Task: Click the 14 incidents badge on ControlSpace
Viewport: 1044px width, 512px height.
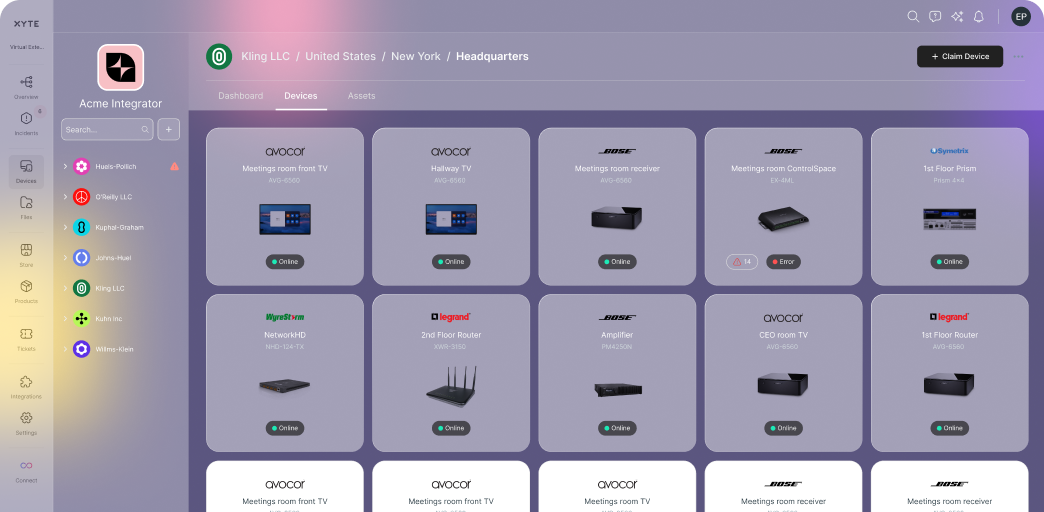Action: click(742, 262)
